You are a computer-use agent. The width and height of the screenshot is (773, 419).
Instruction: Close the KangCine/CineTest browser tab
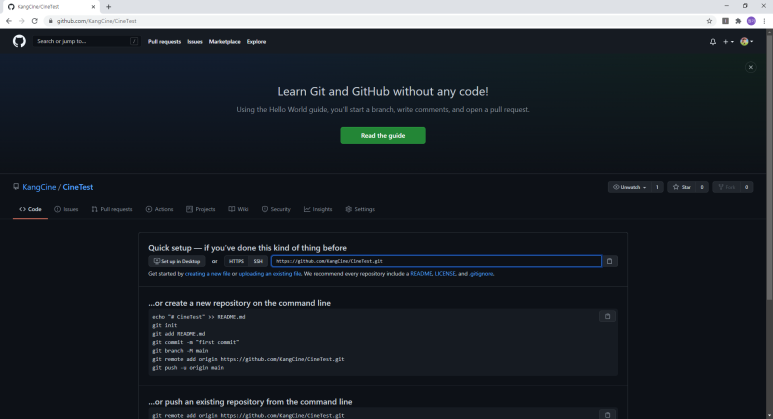[x=93, y=7]
